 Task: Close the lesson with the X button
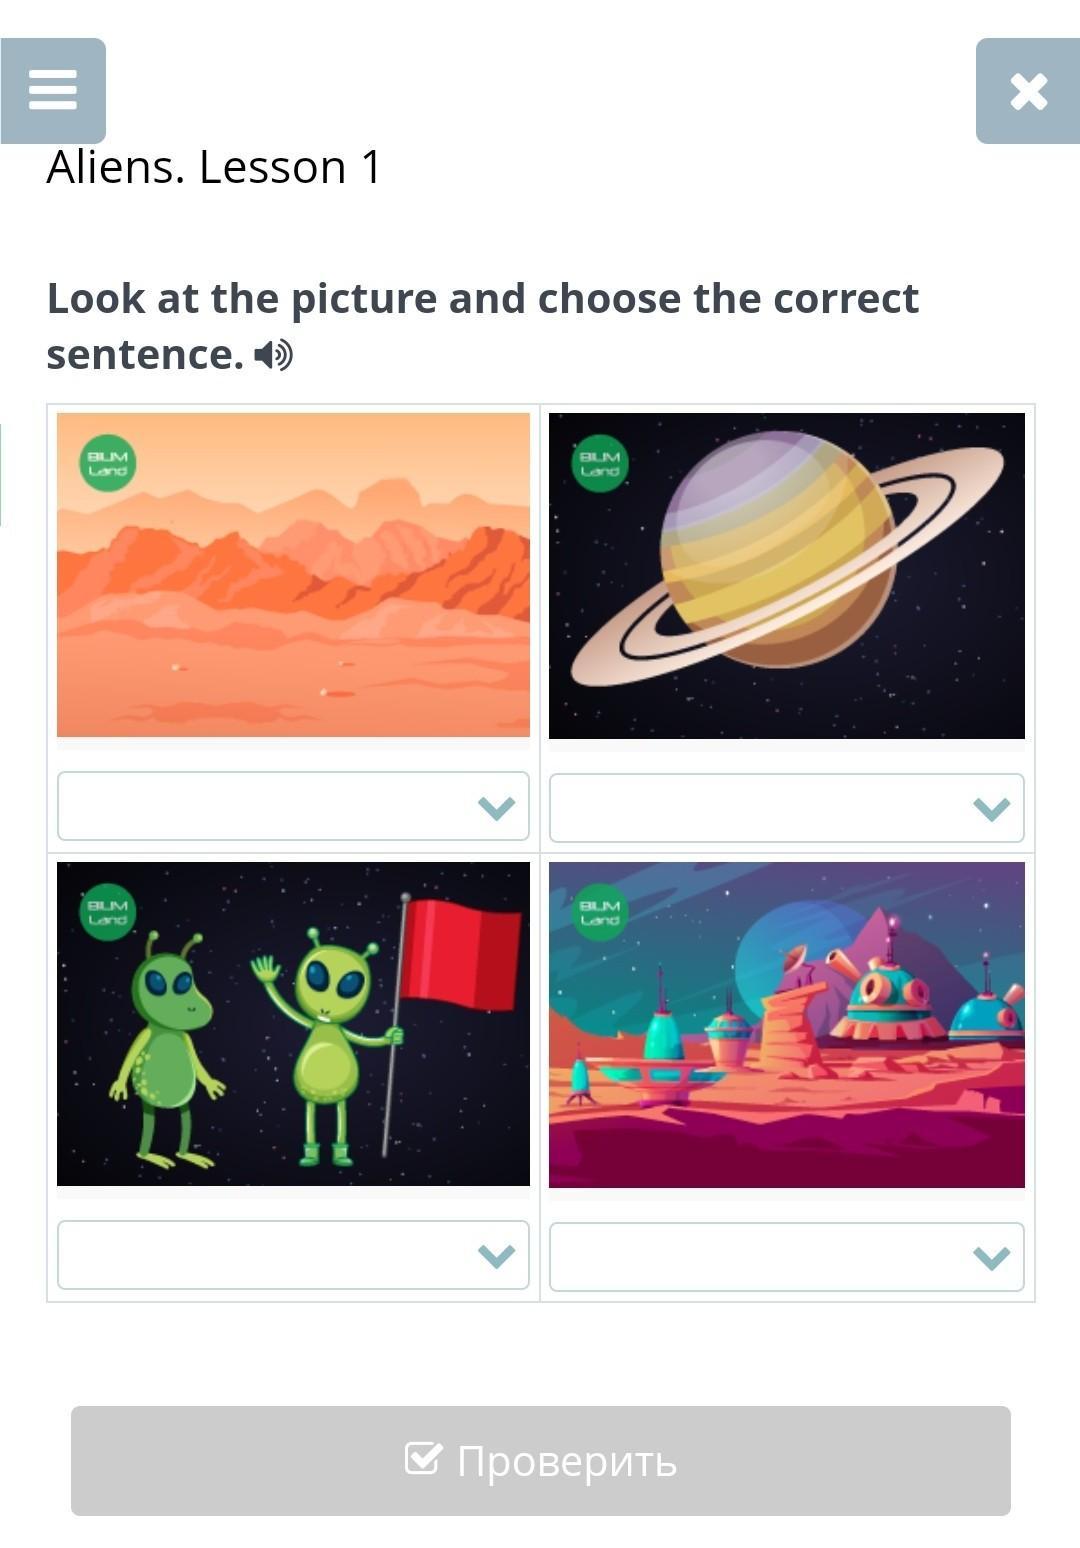tap(1028, 91)
